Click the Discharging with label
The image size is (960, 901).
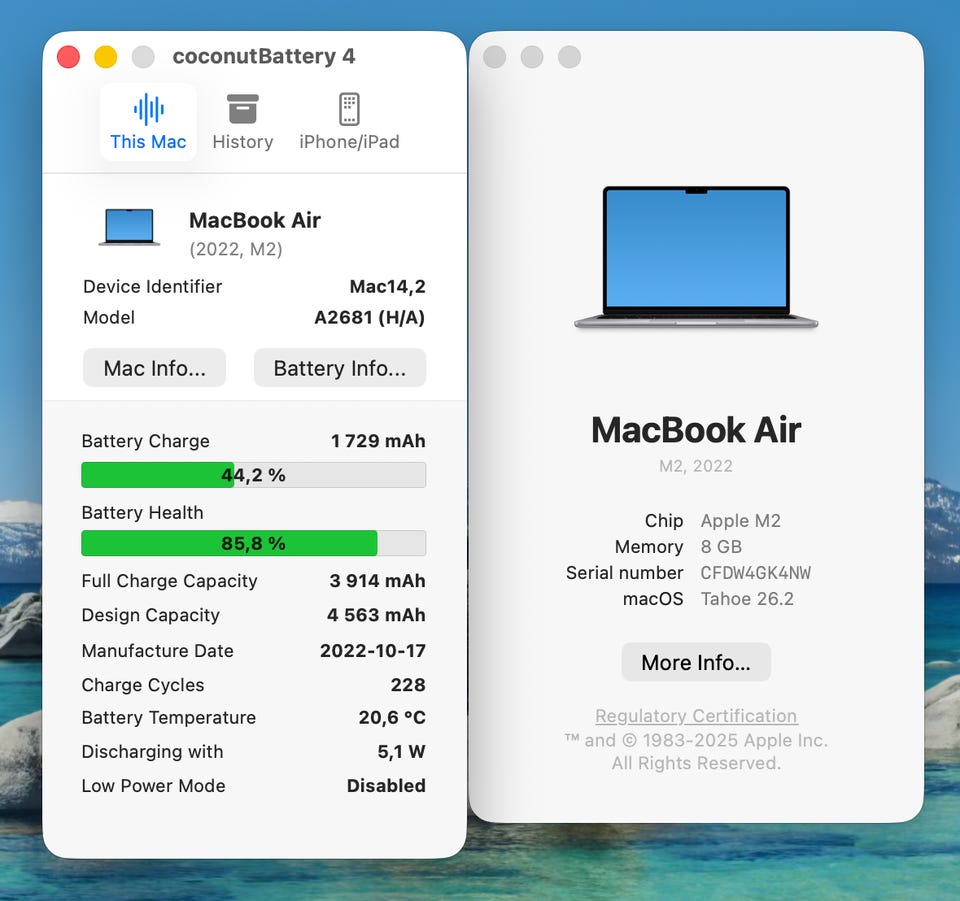[152, 751]
